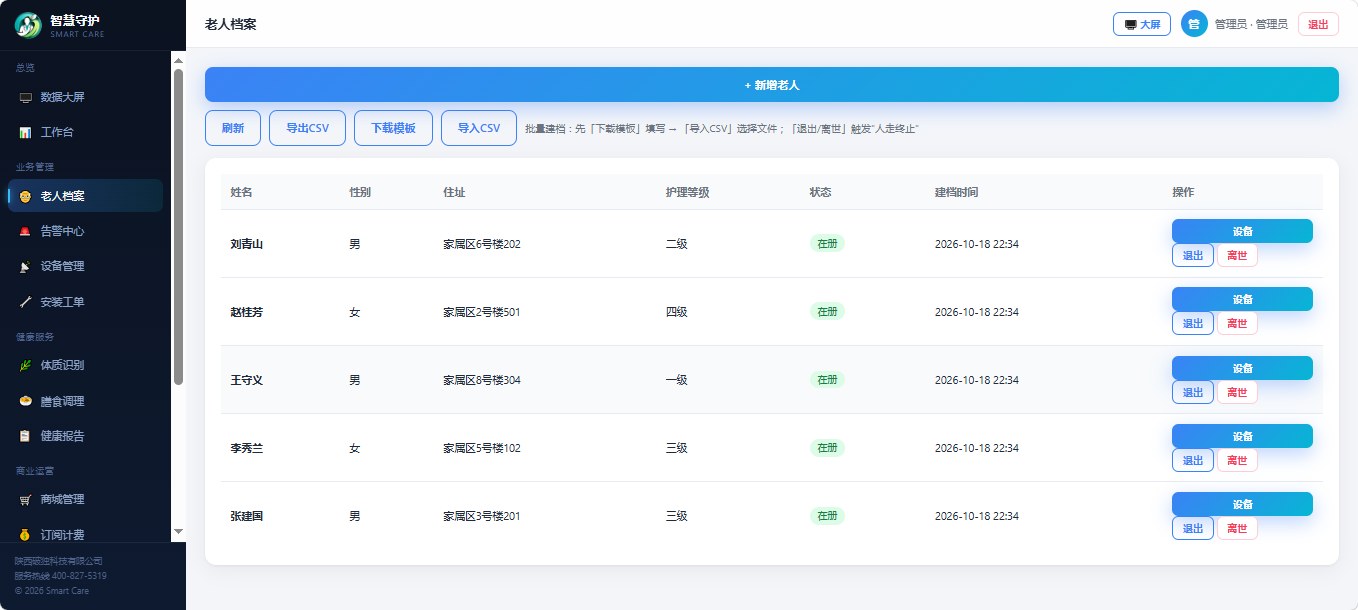Click the 健康报告 clipboard icon
Image resolution: width=1358 pixels, height=610 pixels.
(x=26, y=436)
